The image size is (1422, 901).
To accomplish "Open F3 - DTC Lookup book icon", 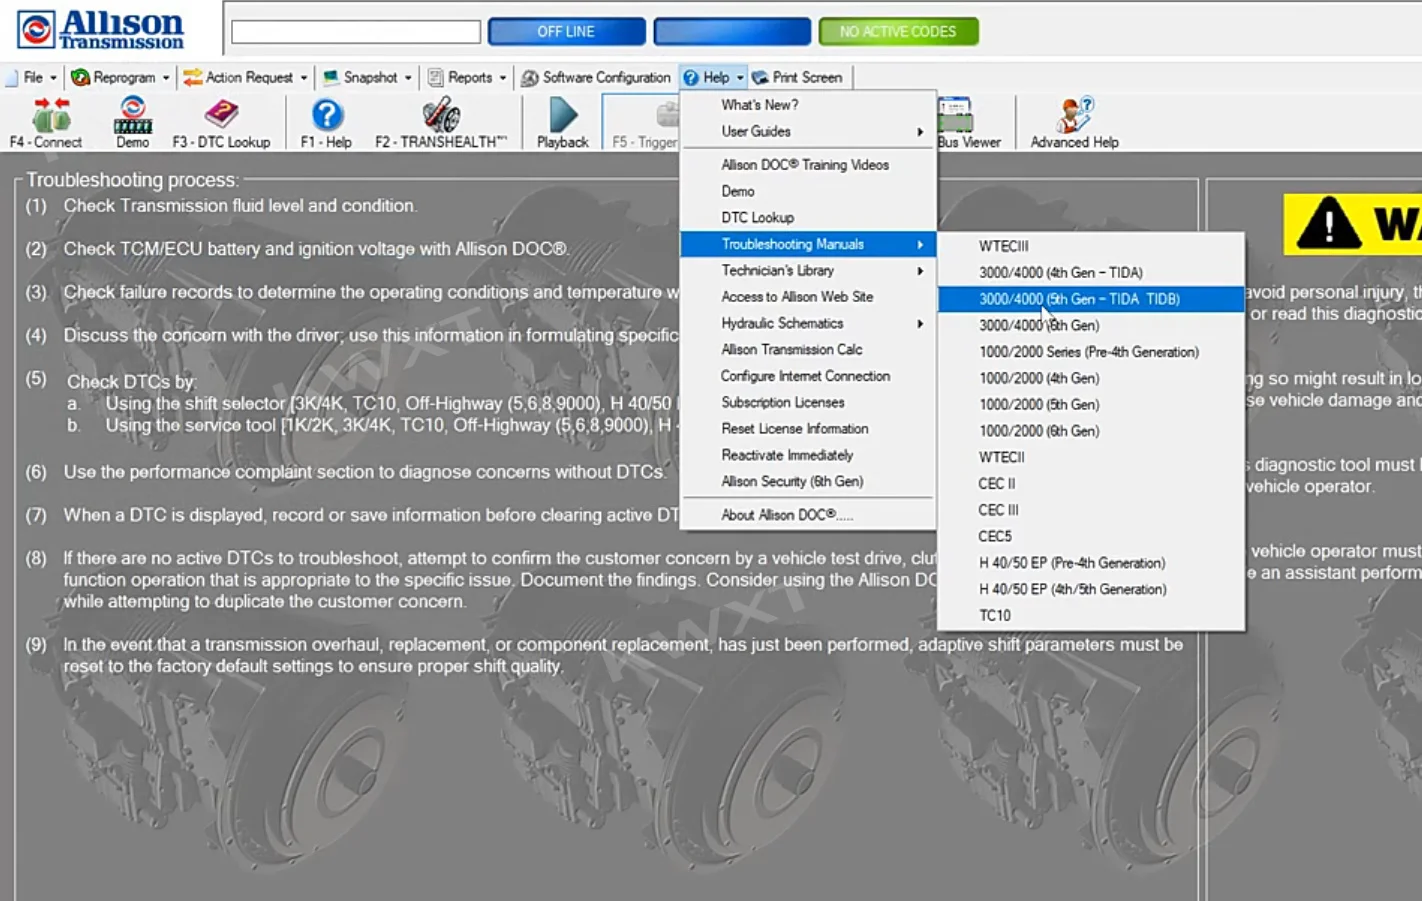I will click(x=221, y=115).
